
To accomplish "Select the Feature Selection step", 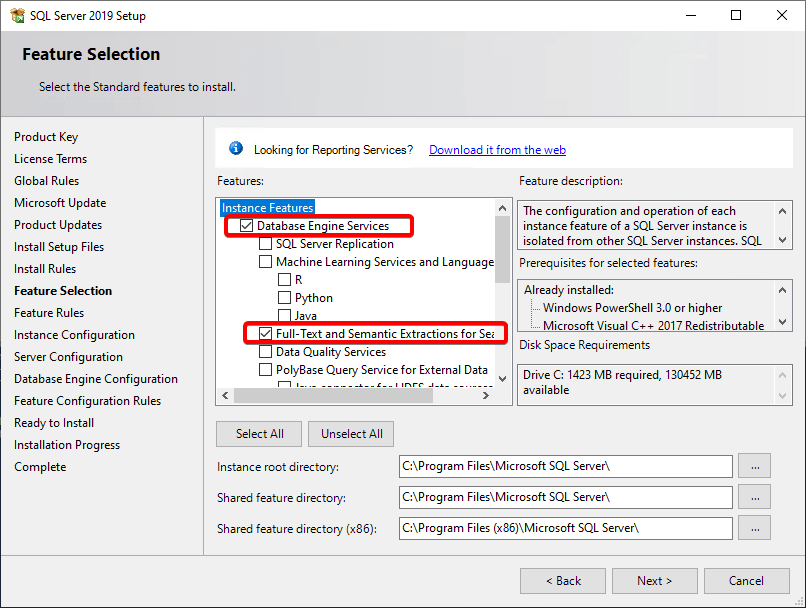I will pyautogui.click(x=63, y=291).
